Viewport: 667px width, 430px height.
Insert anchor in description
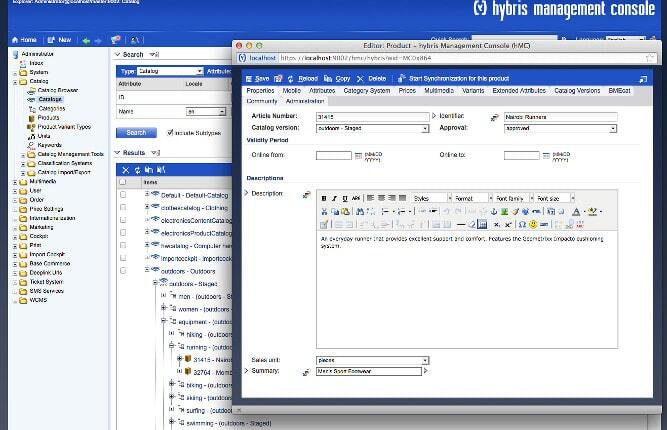point(493,211)
